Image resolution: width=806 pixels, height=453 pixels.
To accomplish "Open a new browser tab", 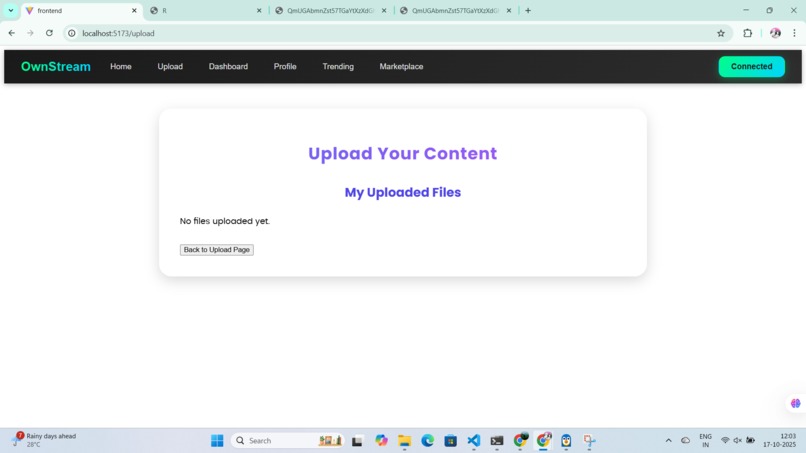I will pos(528,10).
